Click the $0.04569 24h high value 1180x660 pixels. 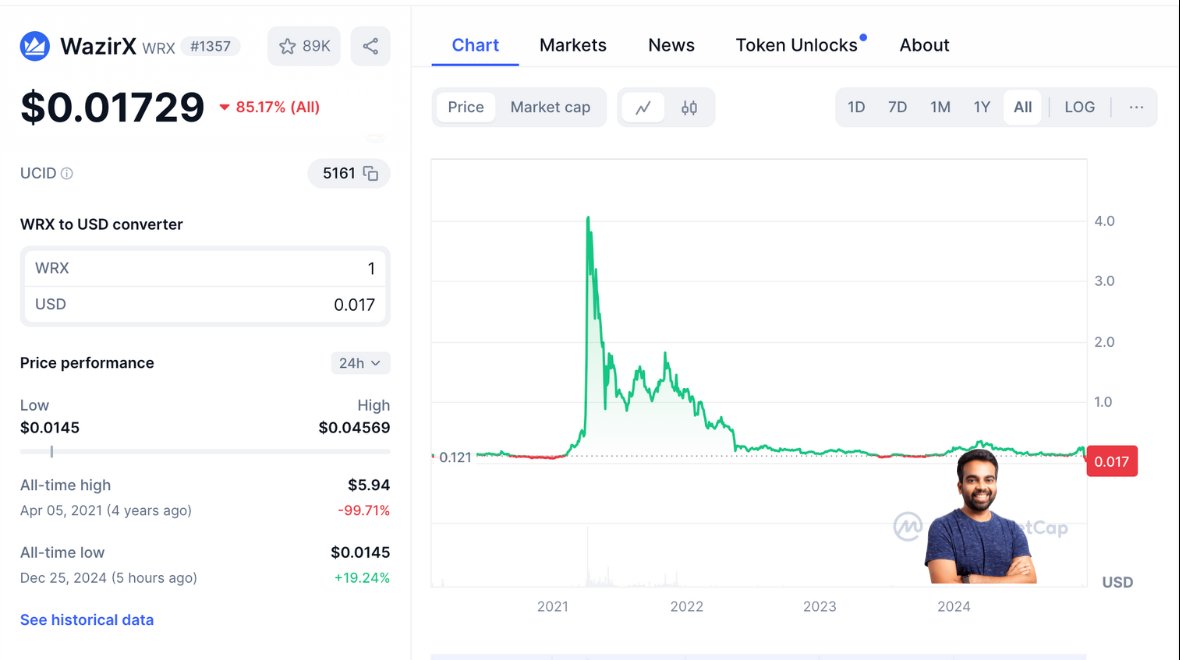click(354, 427)
